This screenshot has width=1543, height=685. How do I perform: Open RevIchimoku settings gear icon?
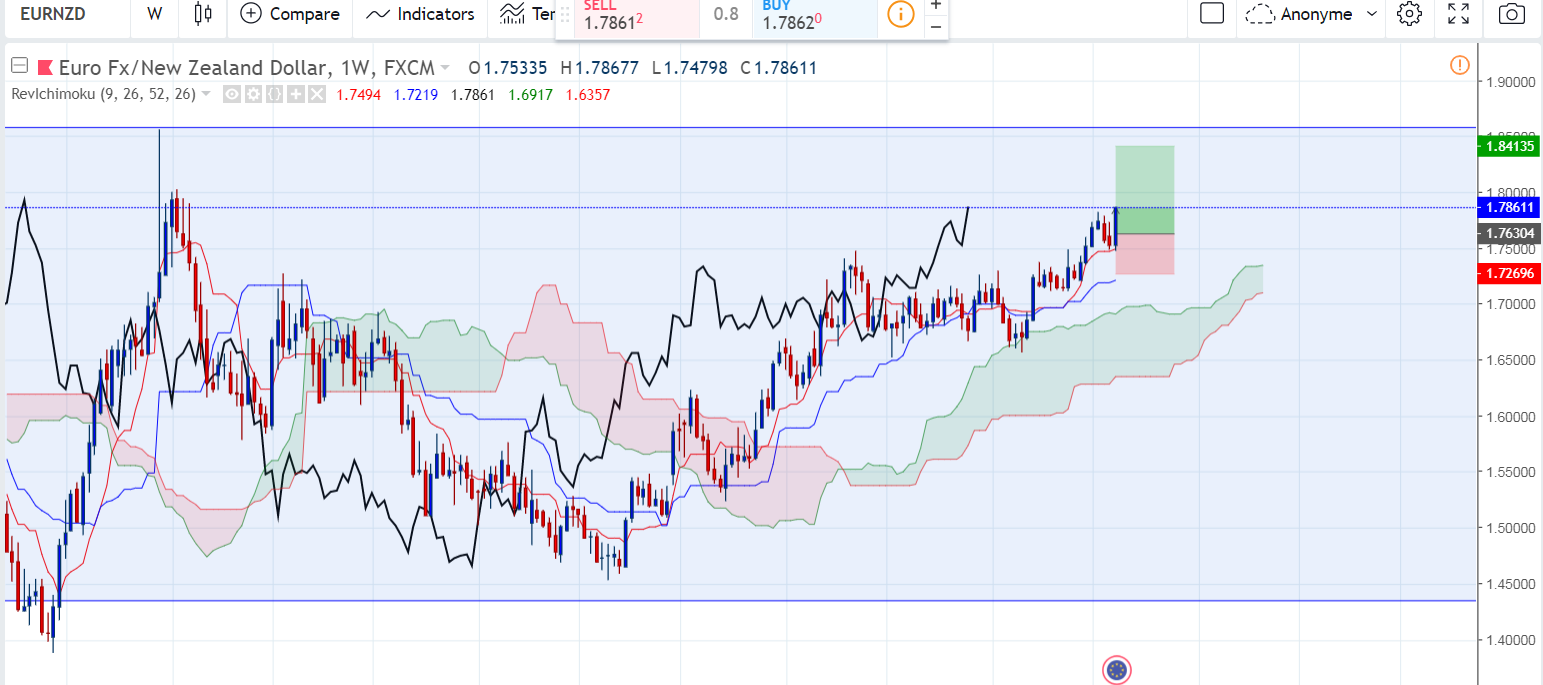(252, 94)
